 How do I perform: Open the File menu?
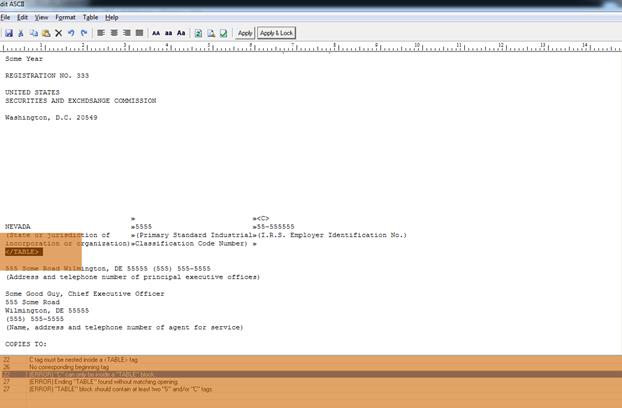[x=5, y=17]
